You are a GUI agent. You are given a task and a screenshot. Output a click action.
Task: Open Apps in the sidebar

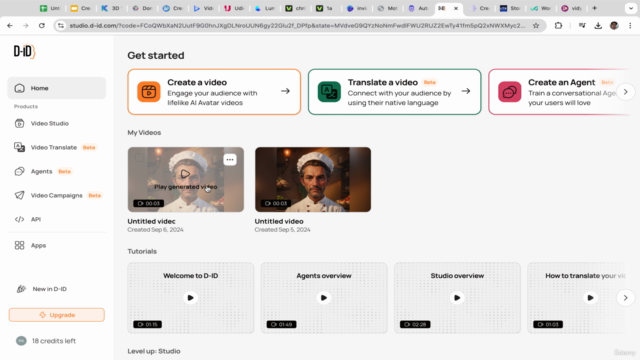(x=30, y=245)
